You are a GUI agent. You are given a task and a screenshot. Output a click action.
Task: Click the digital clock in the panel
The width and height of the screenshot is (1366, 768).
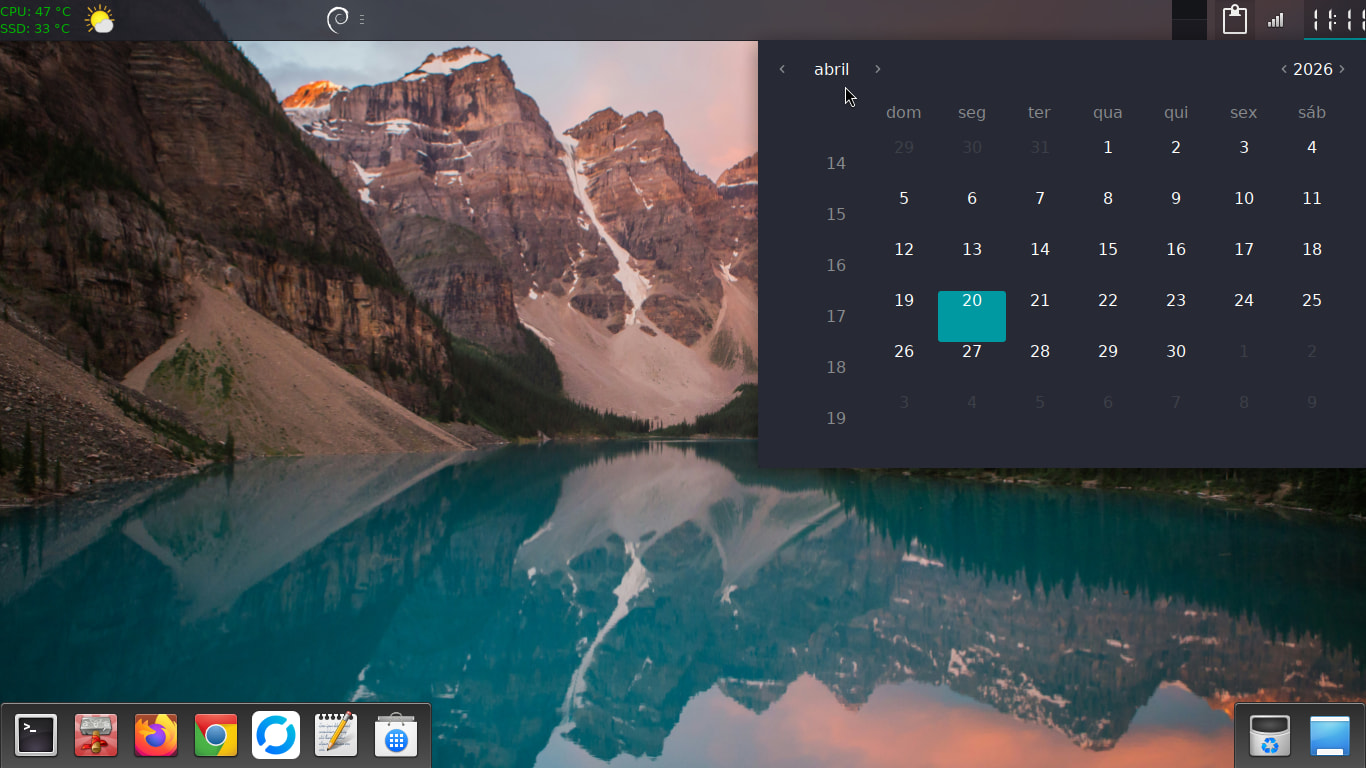(x=1334, y=20)
